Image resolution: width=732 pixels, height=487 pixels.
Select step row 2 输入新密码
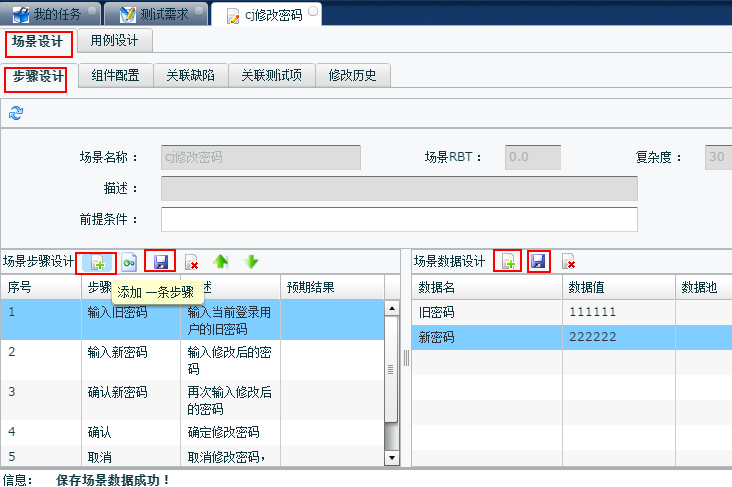point(117,352)
